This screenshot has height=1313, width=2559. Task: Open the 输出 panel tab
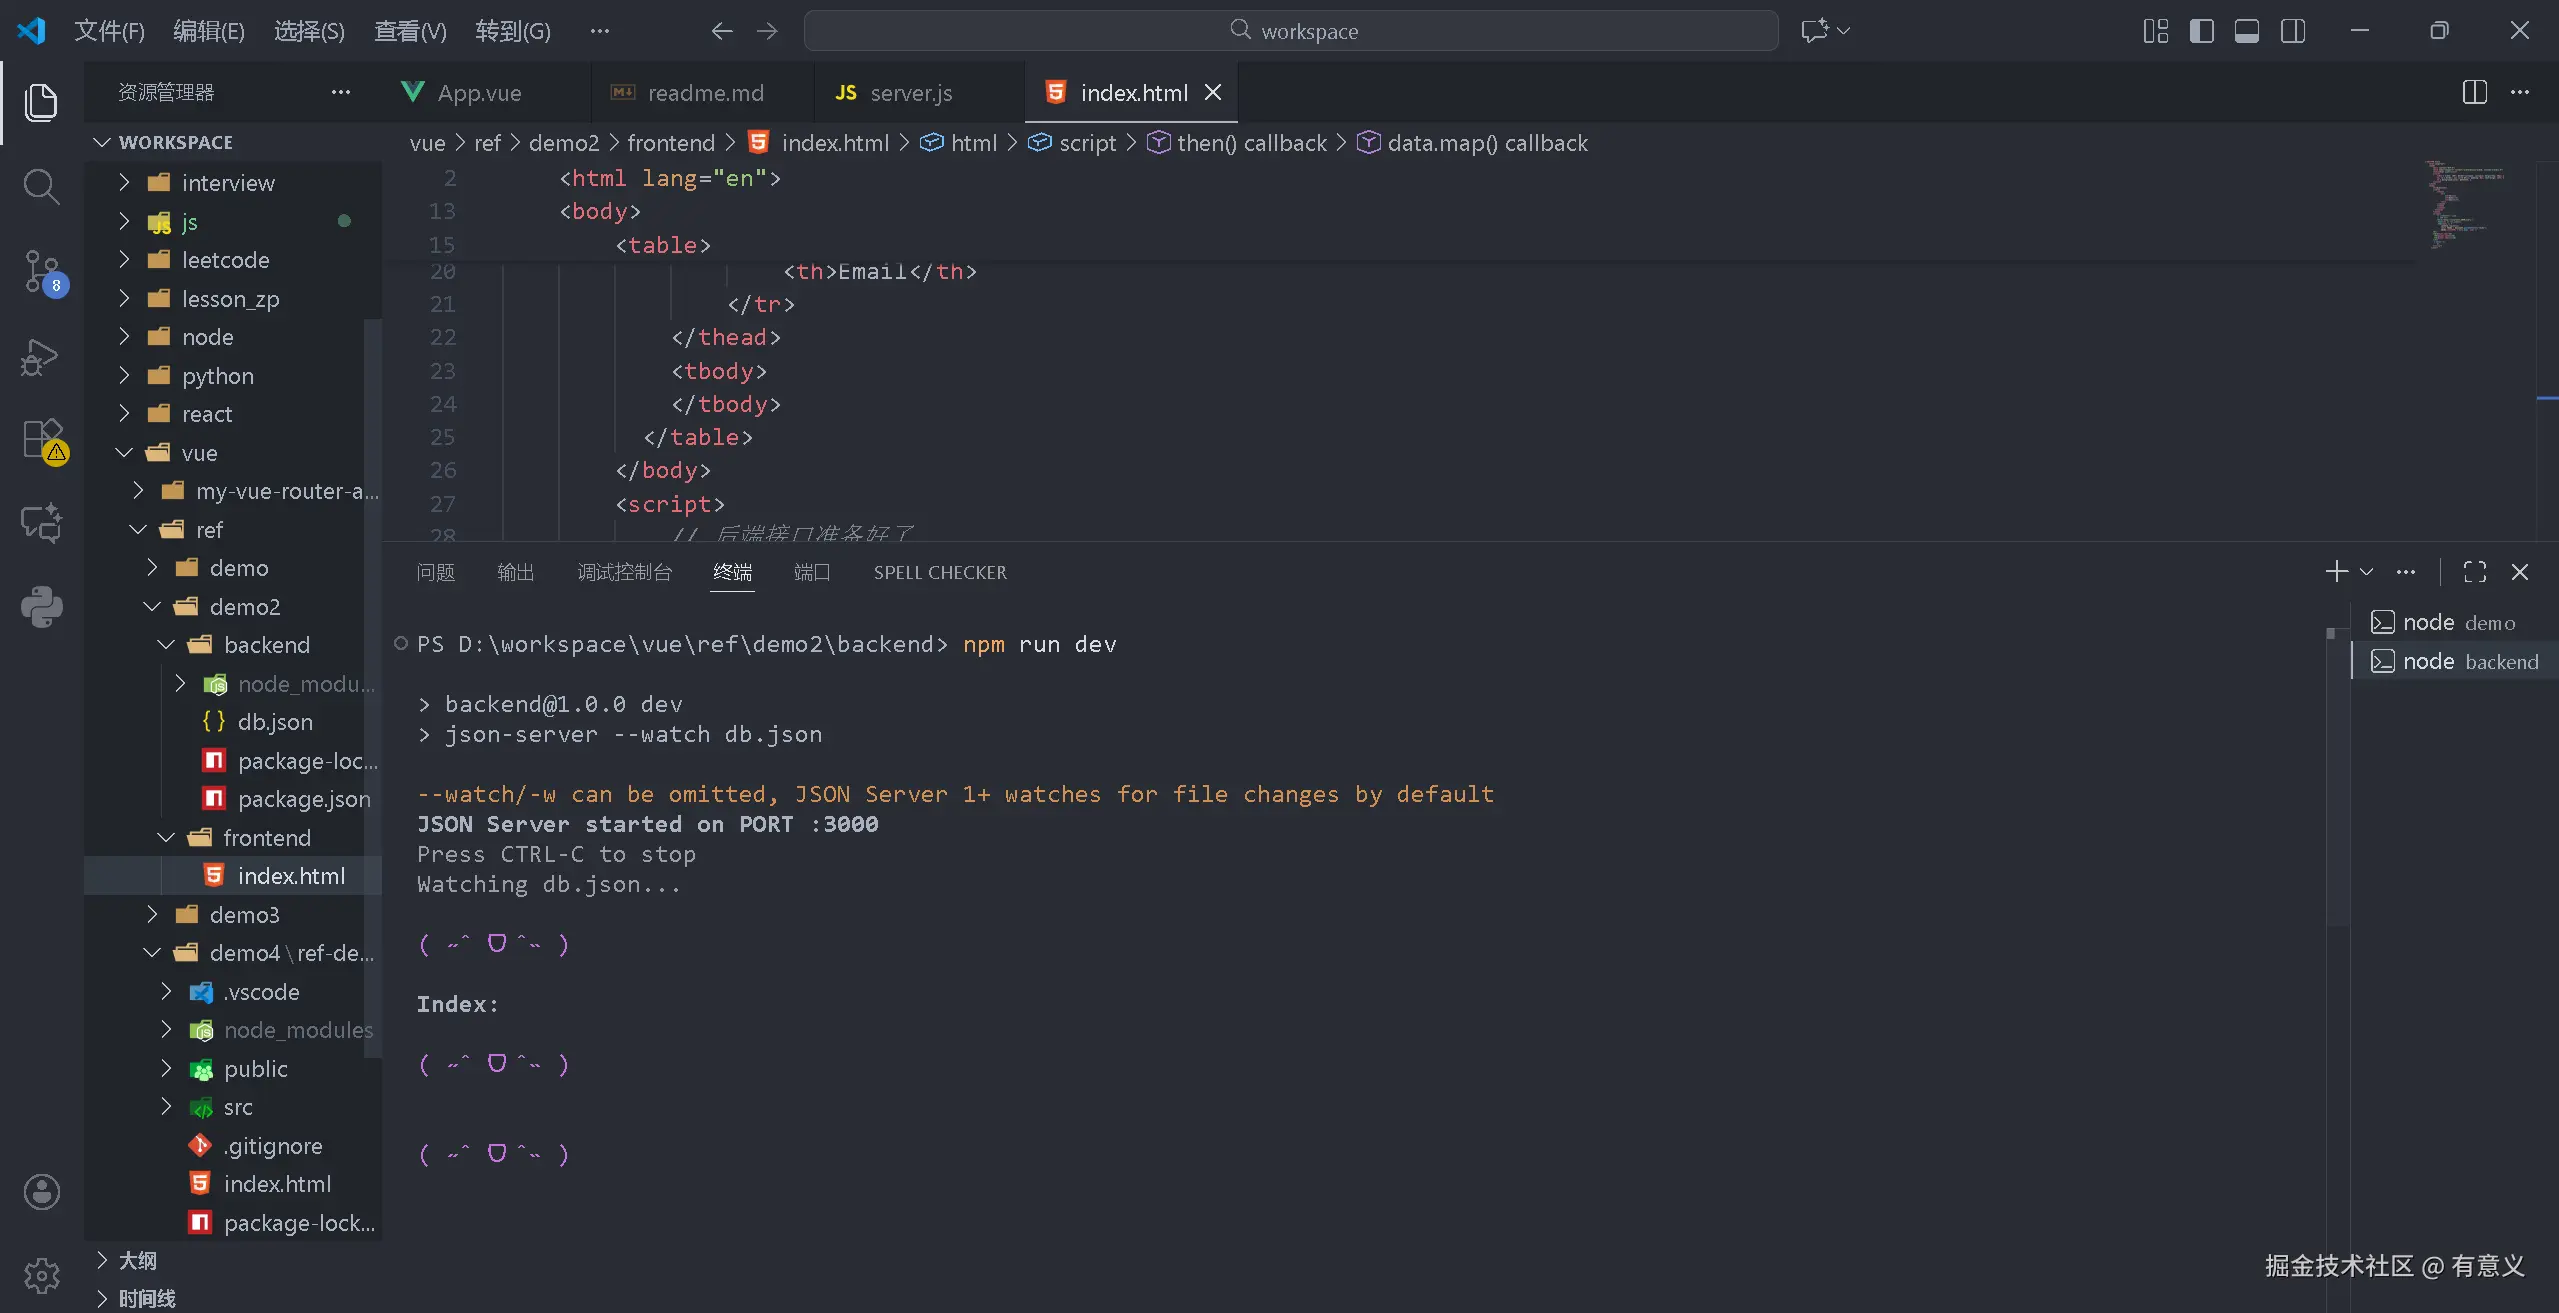pos(515,572)
